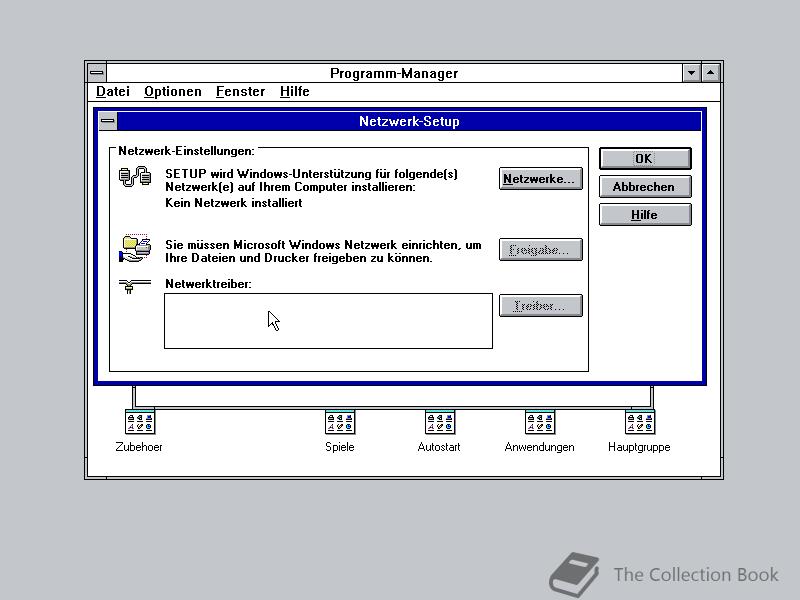Click the Spiele label text
This screenshot has width=800, height=600.
[340, 447]
